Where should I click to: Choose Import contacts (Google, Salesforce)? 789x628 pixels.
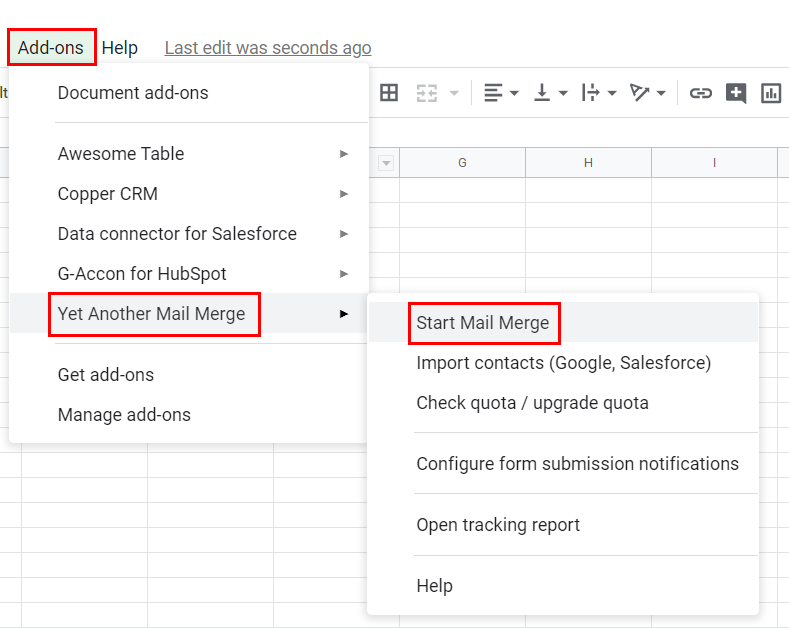point(563,363)
